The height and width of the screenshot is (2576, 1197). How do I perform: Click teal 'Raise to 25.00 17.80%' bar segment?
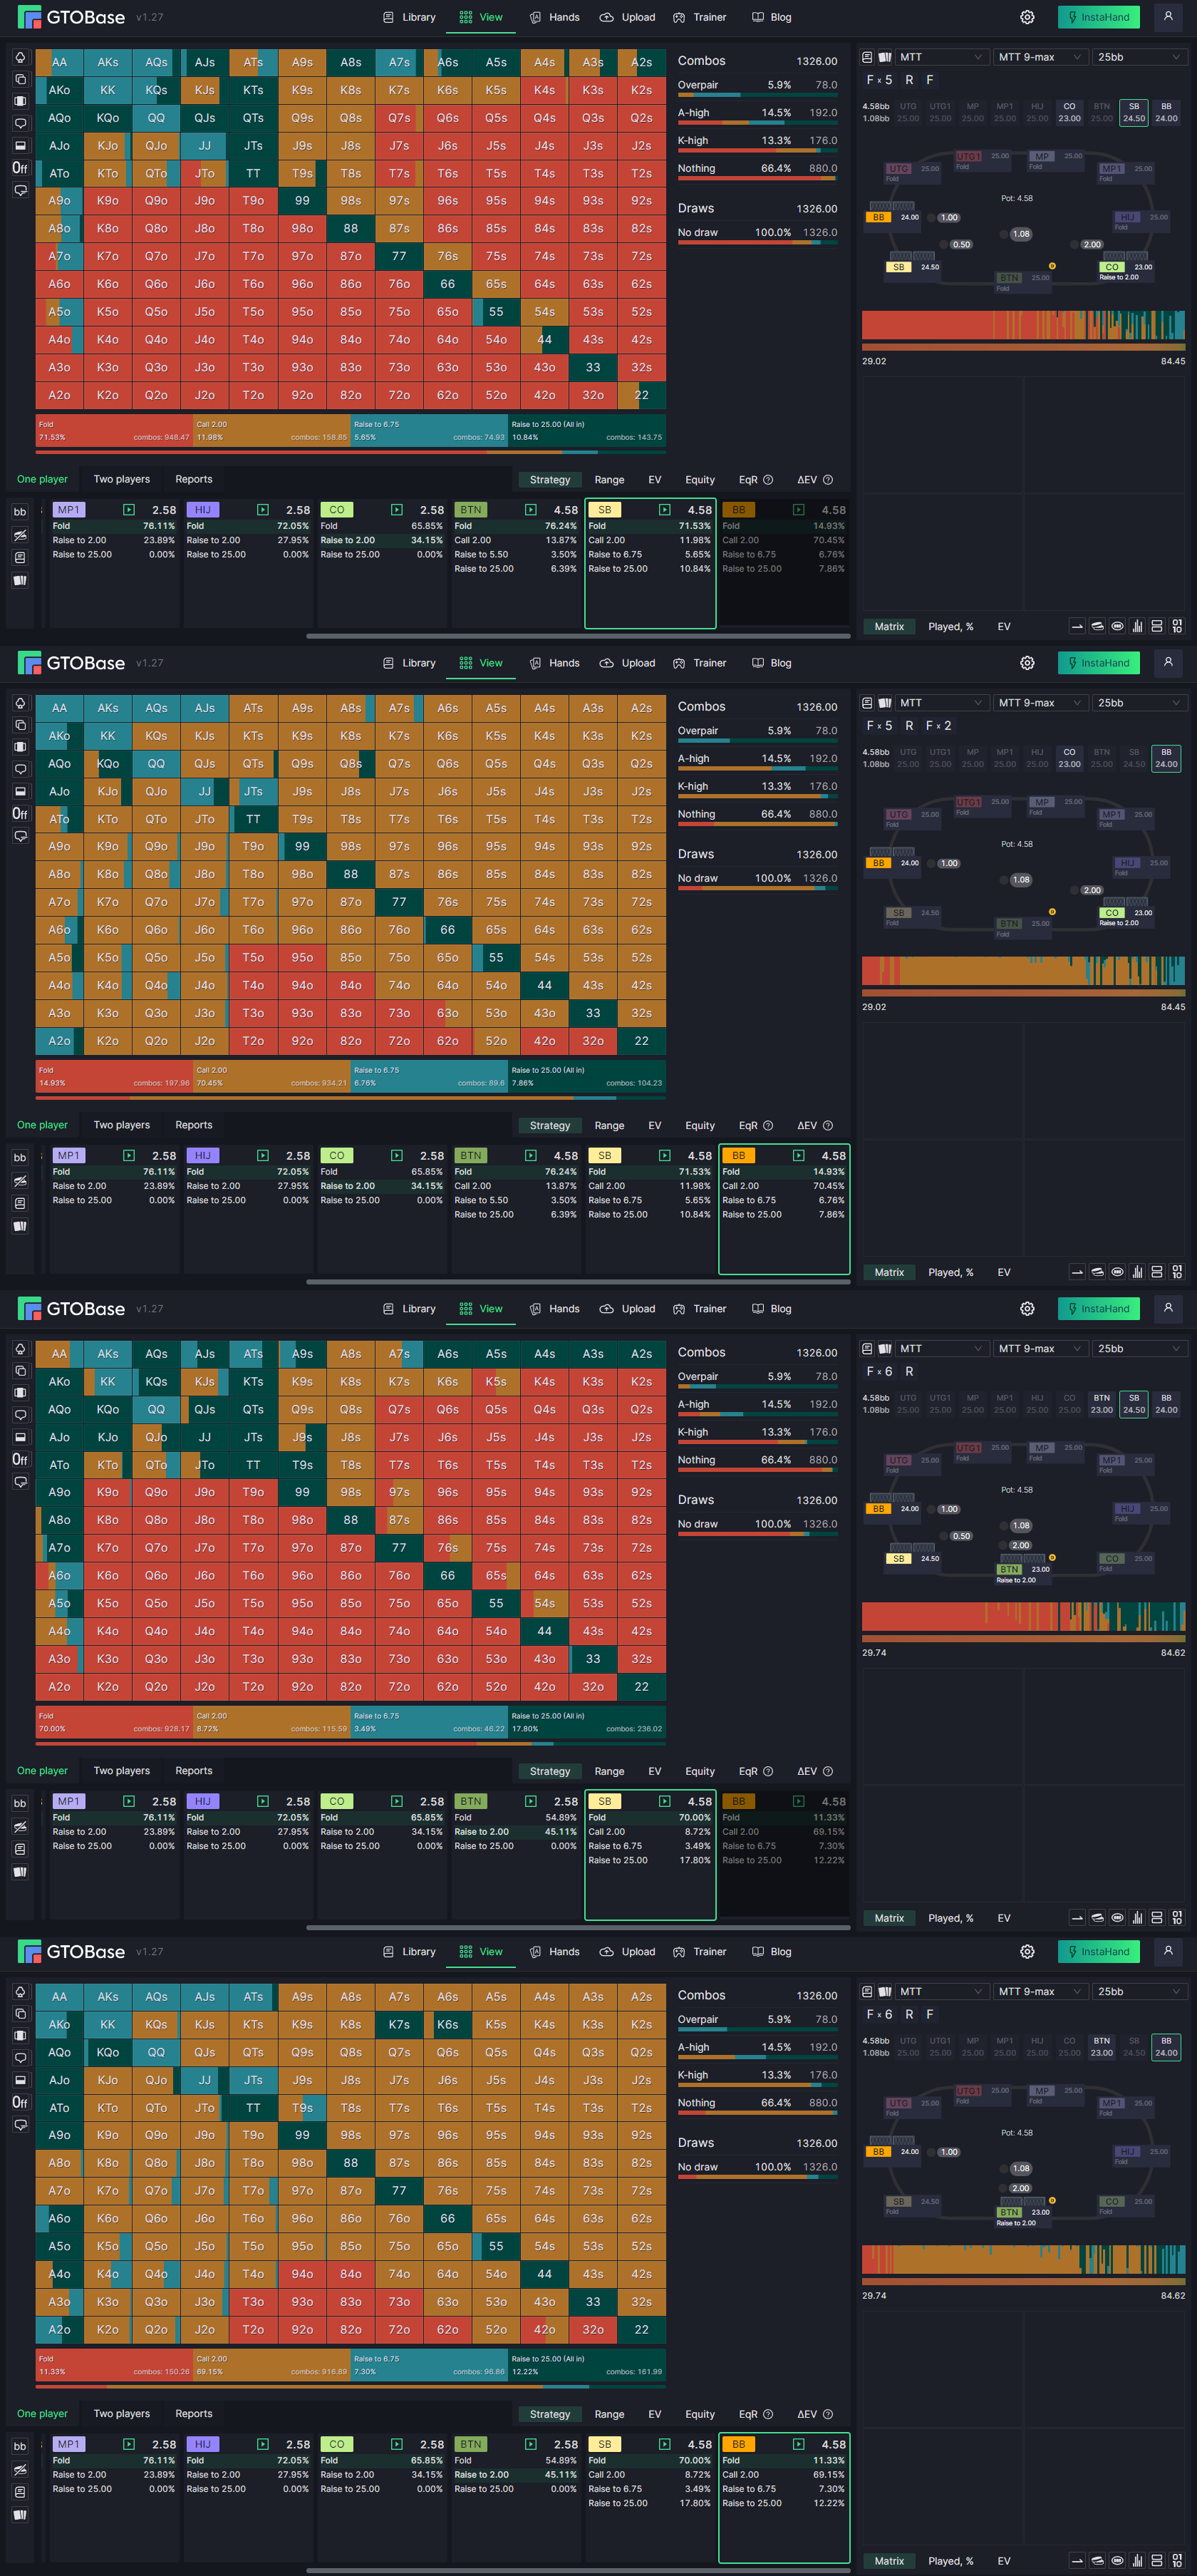pos(587,1723)
